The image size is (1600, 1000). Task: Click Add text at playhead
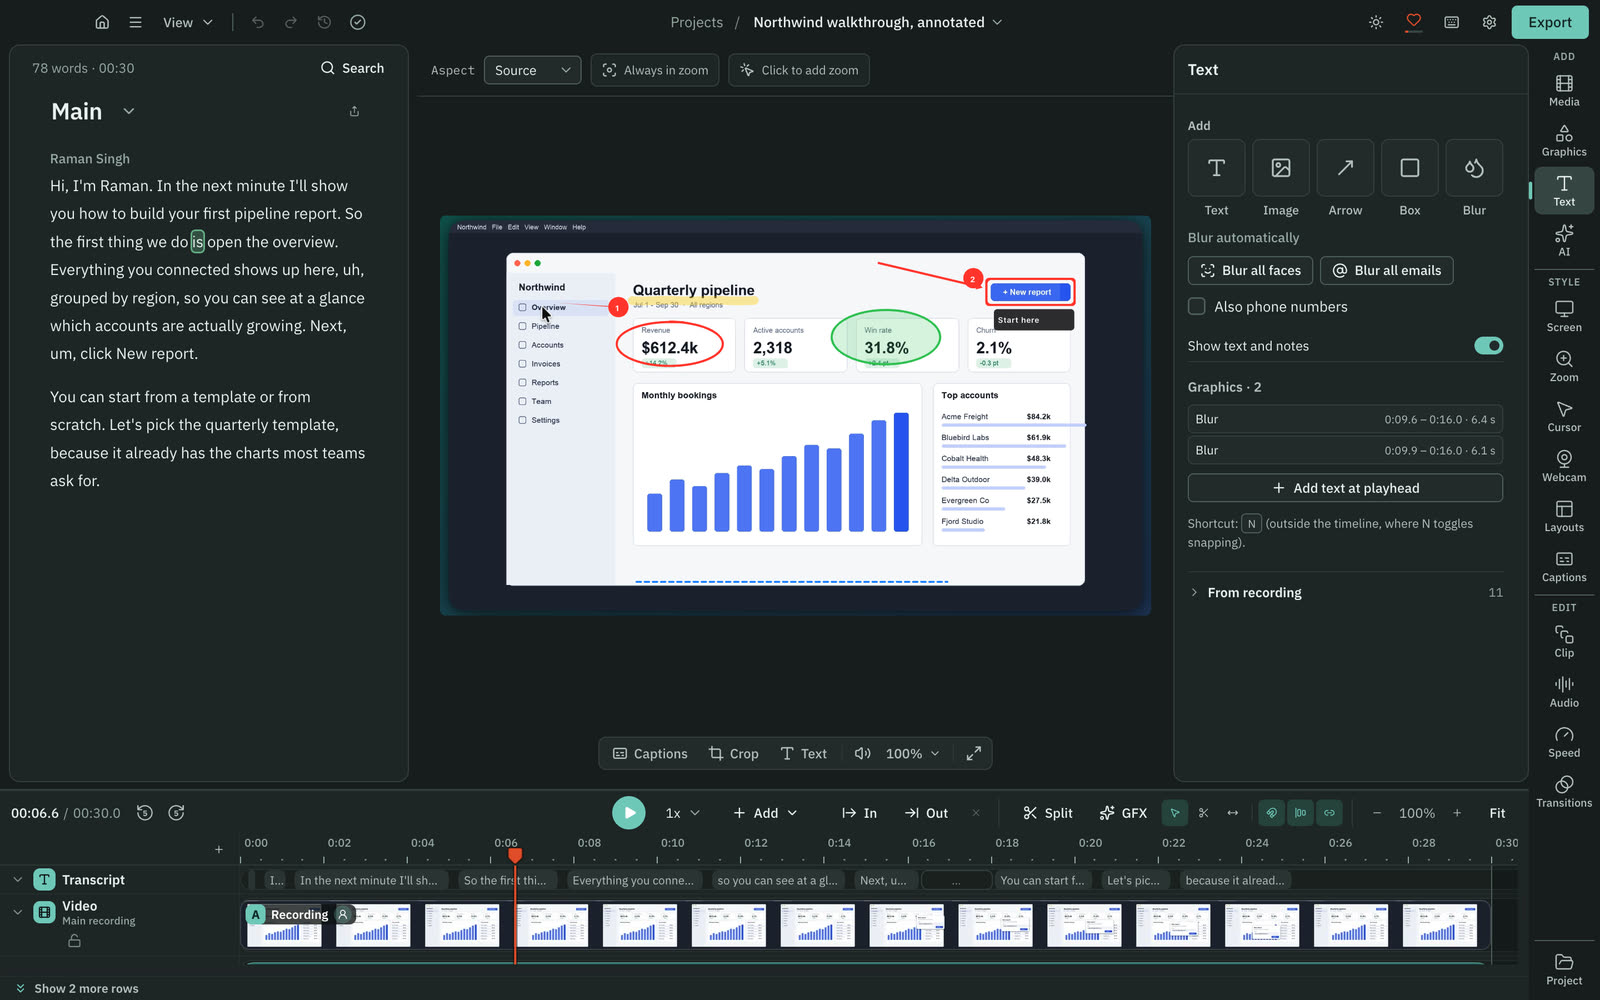point(1345,488)
